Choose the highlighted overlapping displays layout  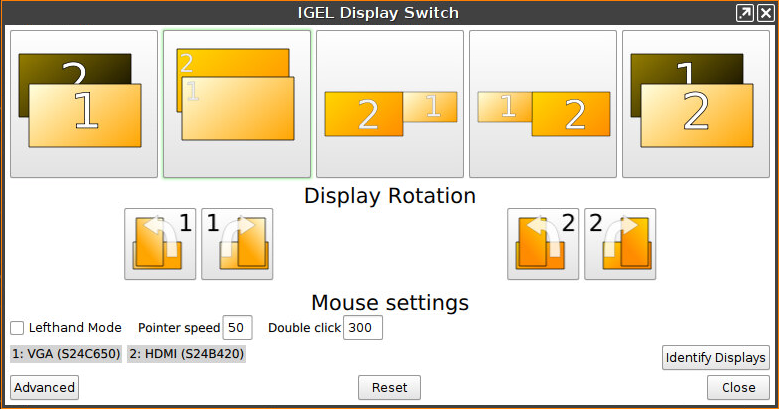pyautogui.click(x=237, y=104)
